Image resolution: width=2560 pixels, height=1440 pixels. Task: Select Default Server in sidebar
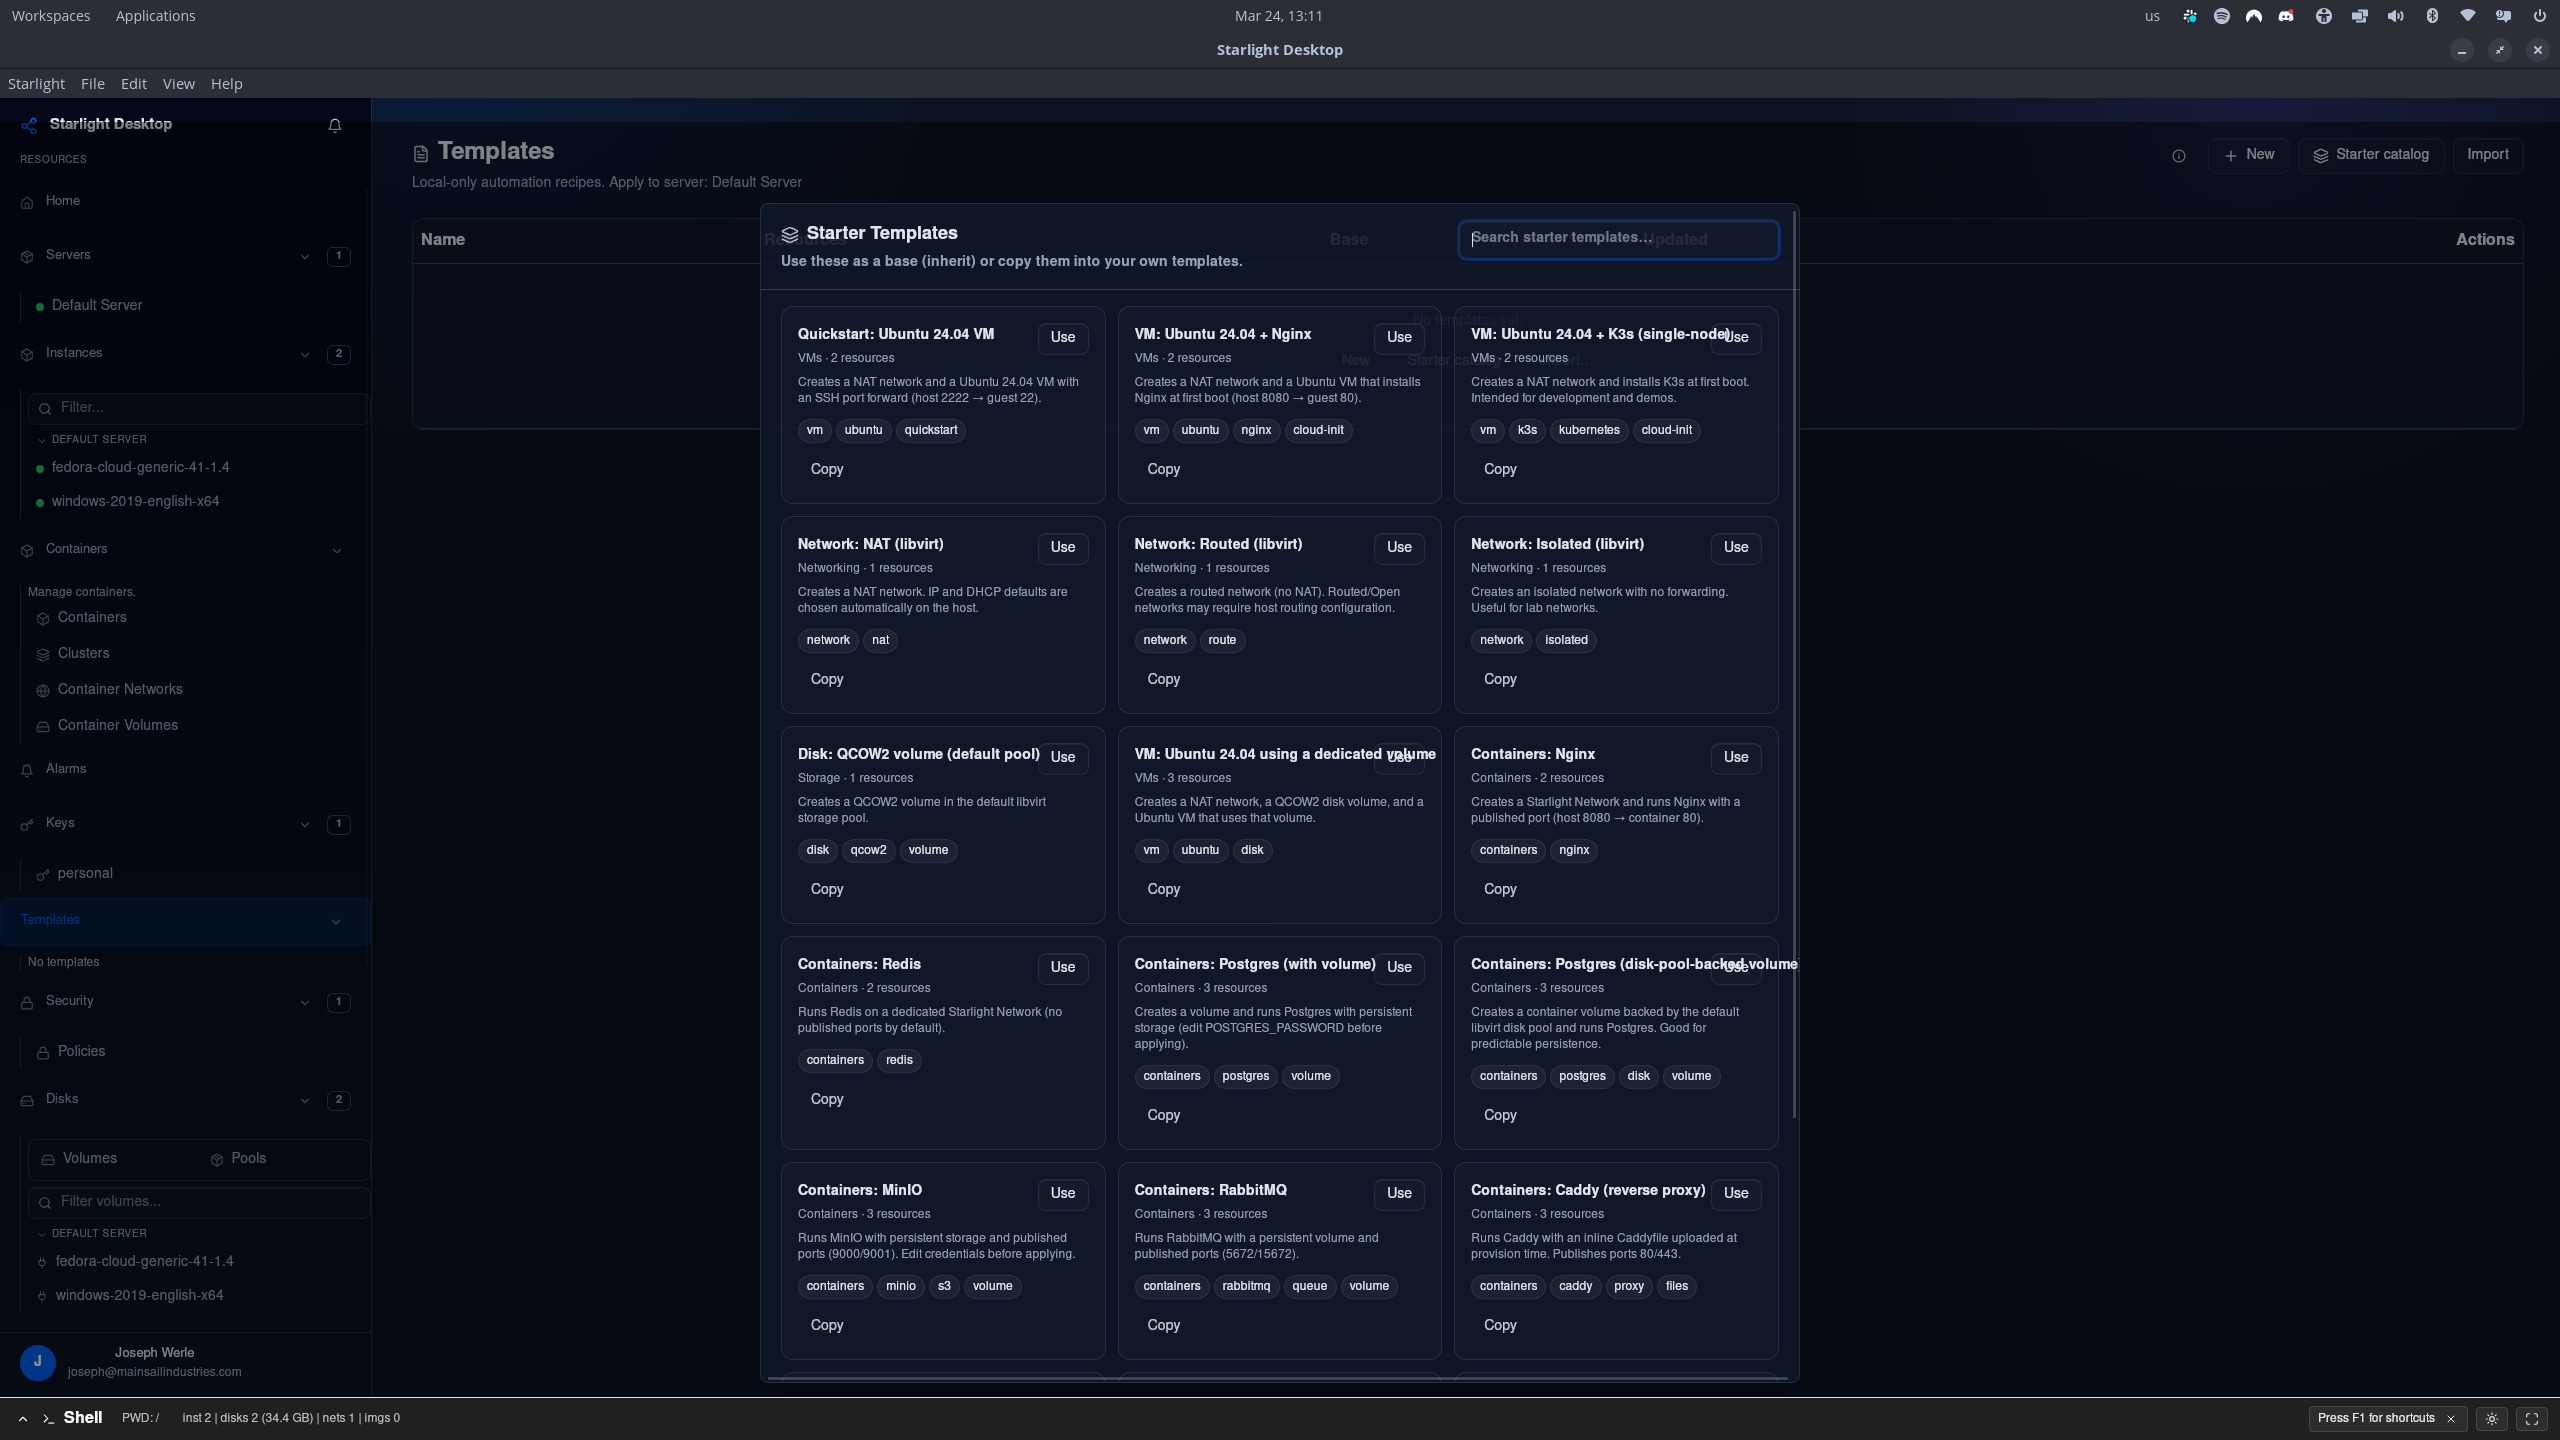(x=97, y=305)
